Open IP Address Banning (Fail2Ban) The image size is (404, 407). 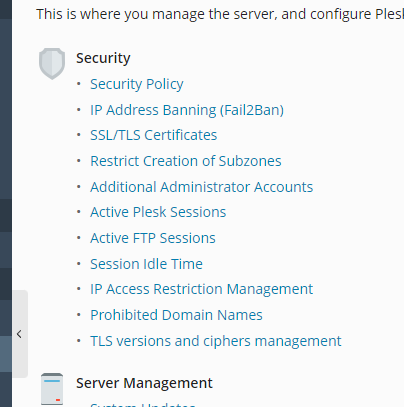tap(187, 110)
